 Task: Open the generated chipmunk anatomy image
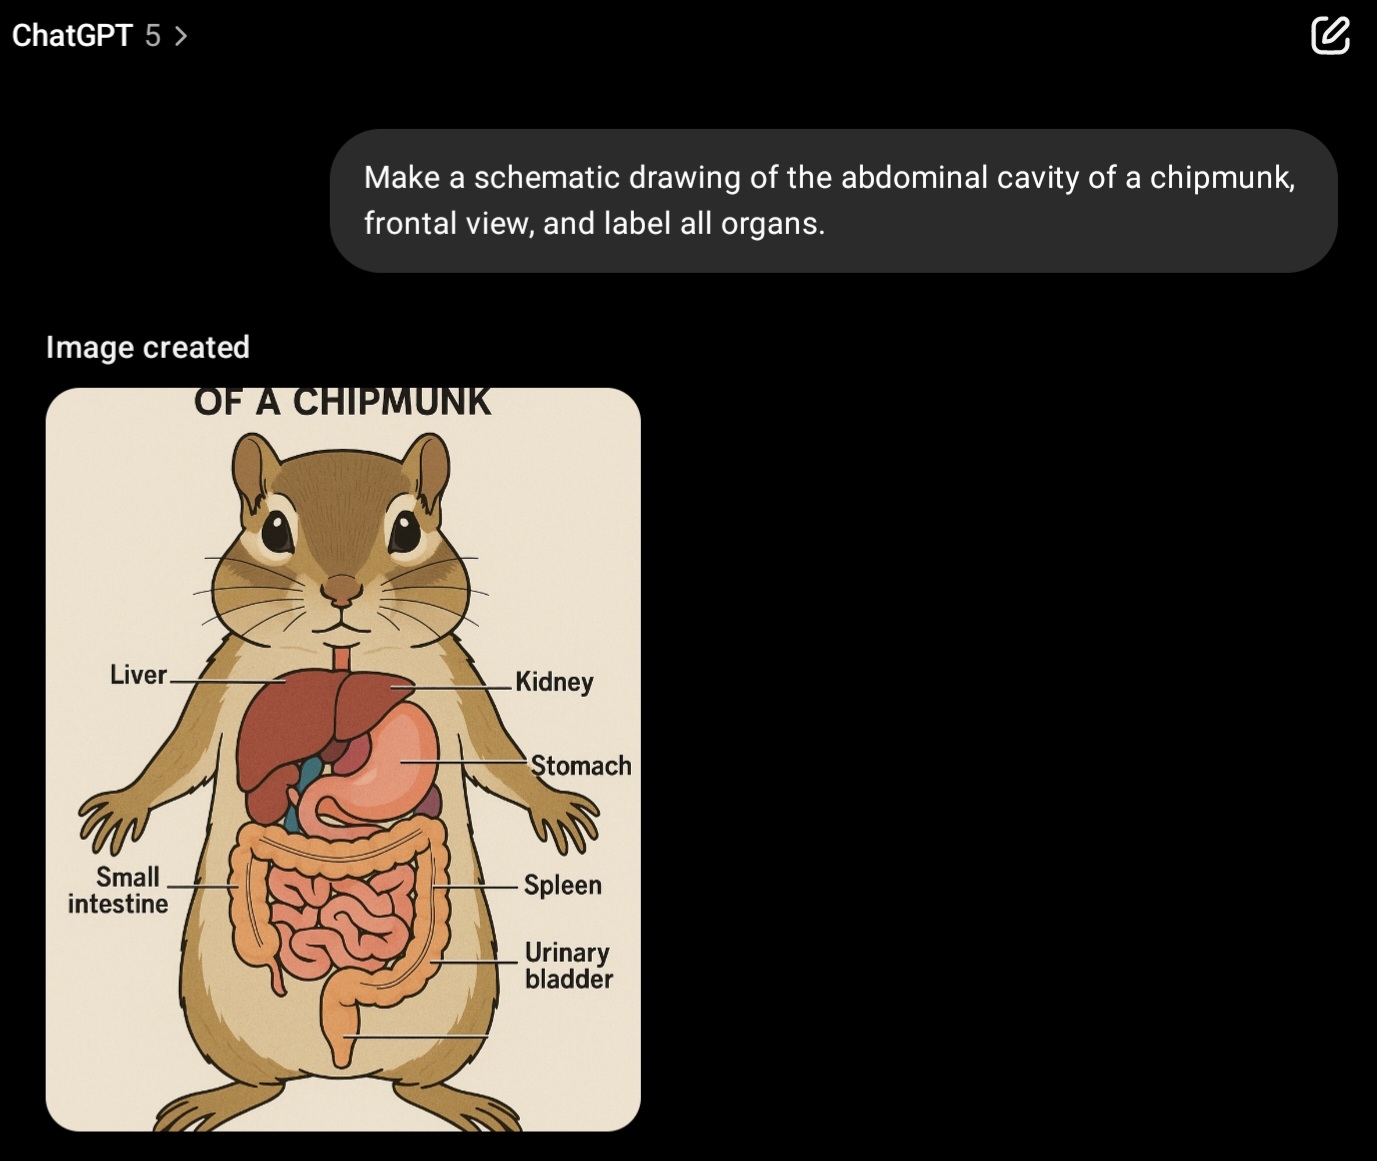pos(343,759)
